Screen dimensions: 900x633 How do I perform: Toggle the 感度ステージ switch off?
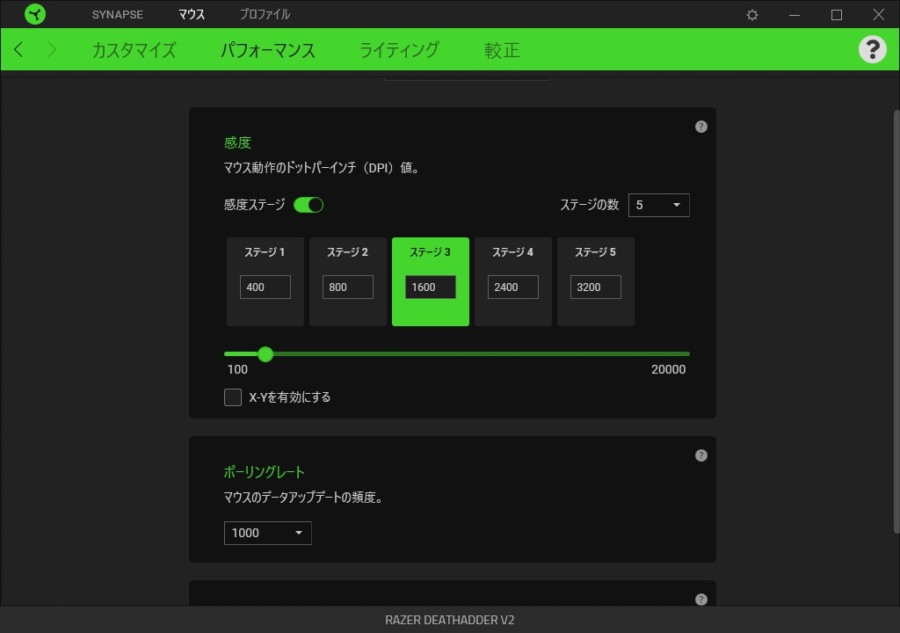point(308,205)
